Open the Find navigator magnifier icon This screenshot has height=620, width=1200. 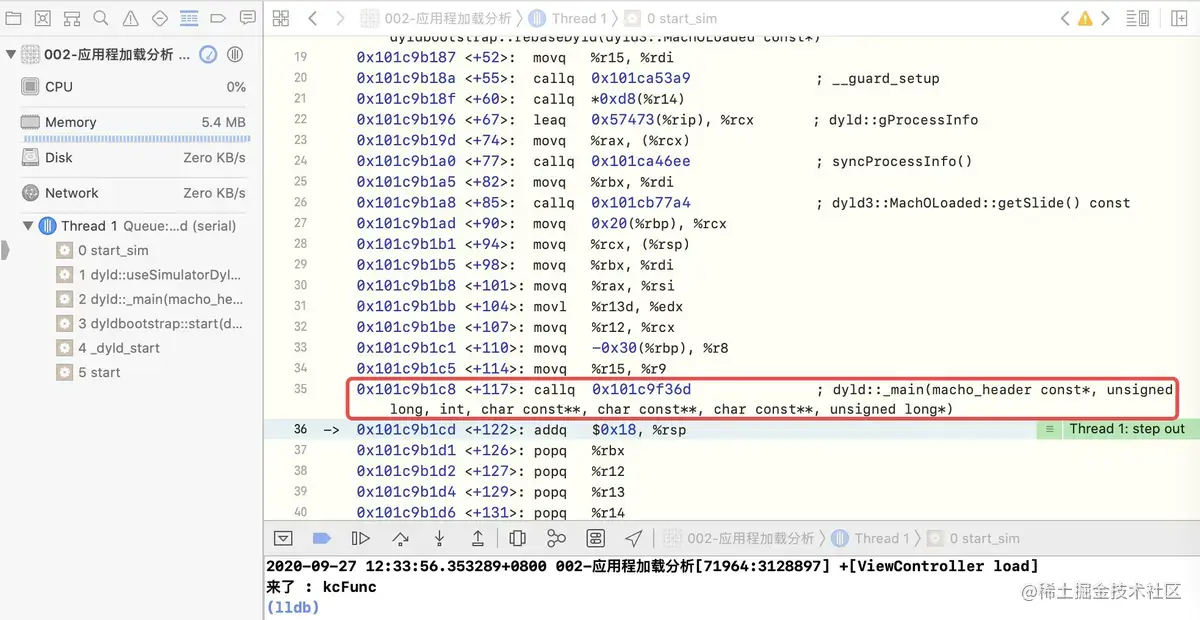(101, 18)
